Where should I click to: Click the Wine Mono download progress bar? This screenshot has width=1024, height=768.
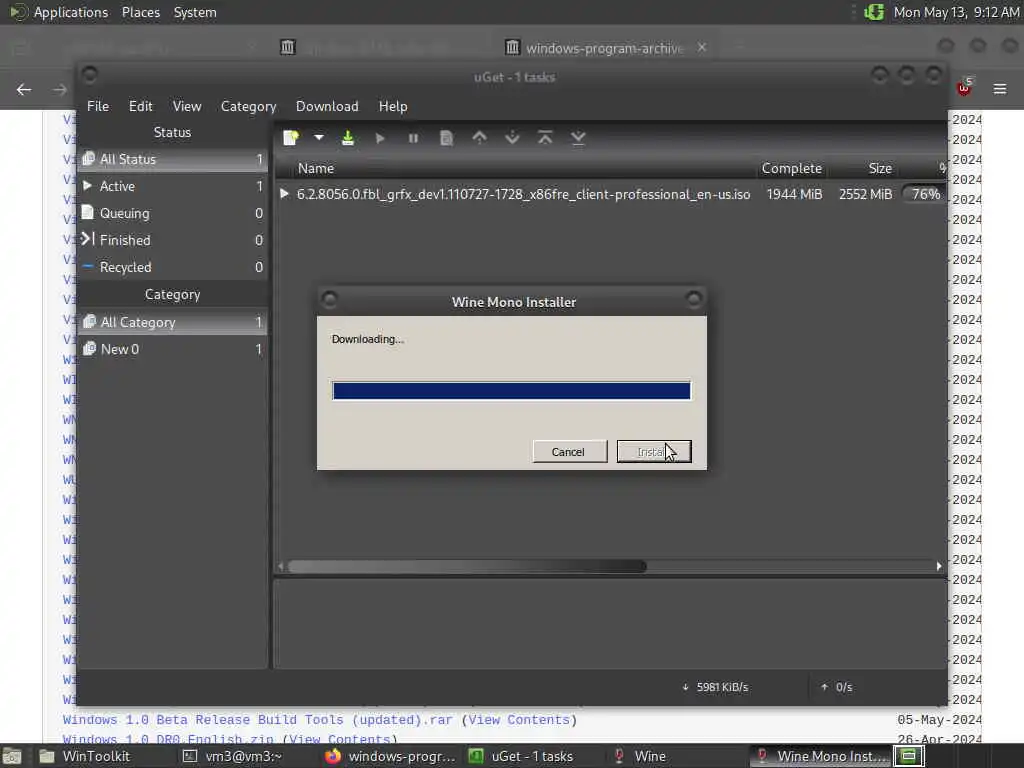(511, 391)
